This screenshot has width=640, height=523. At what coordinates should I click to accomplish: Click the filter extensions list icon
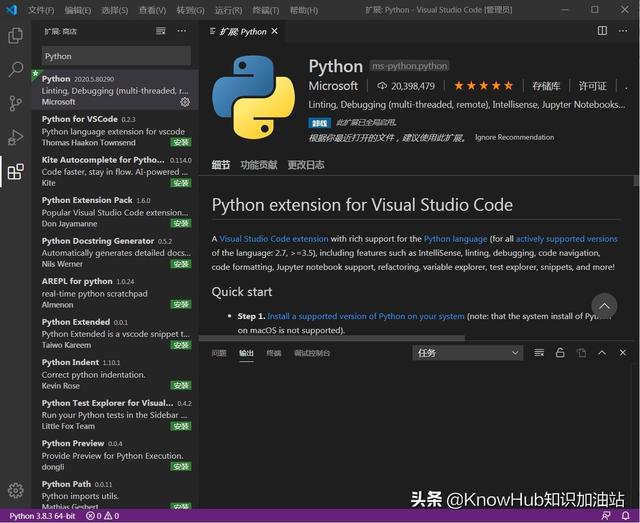coord(161,31)
